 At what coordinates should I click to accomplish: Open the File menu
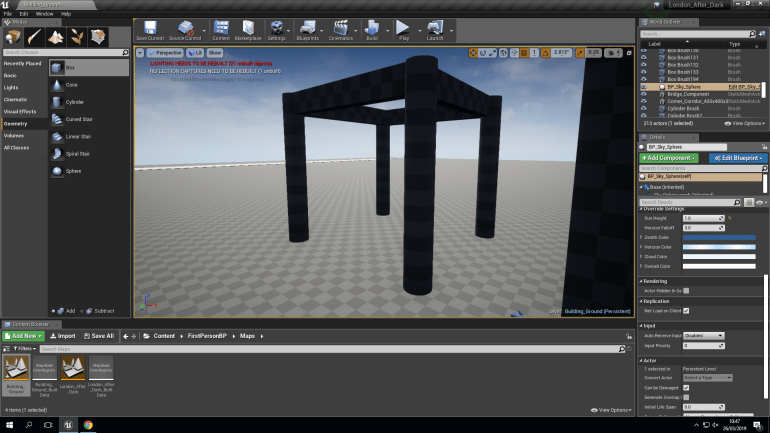pos(8,14)
